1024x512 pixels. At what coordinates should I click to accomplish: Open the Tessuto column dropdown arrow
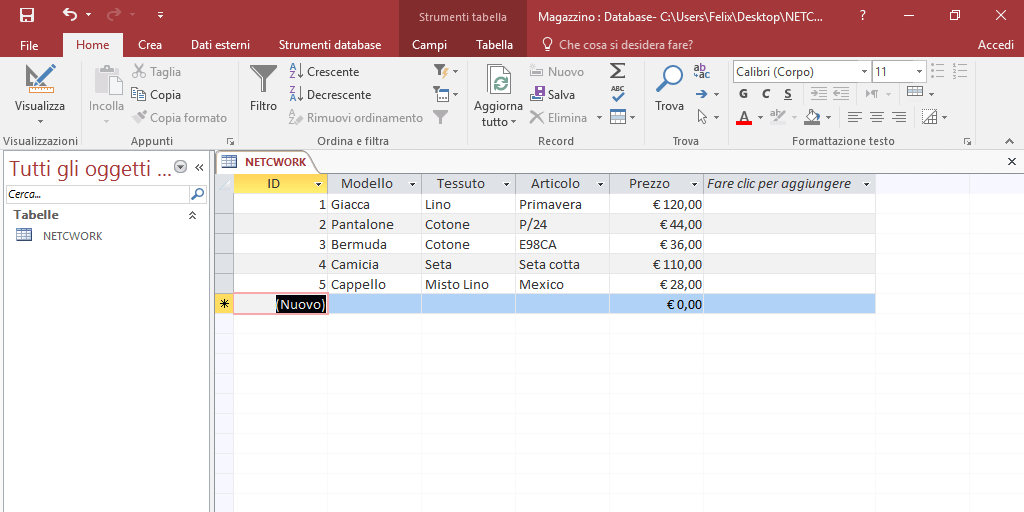(x=506, y=185)
